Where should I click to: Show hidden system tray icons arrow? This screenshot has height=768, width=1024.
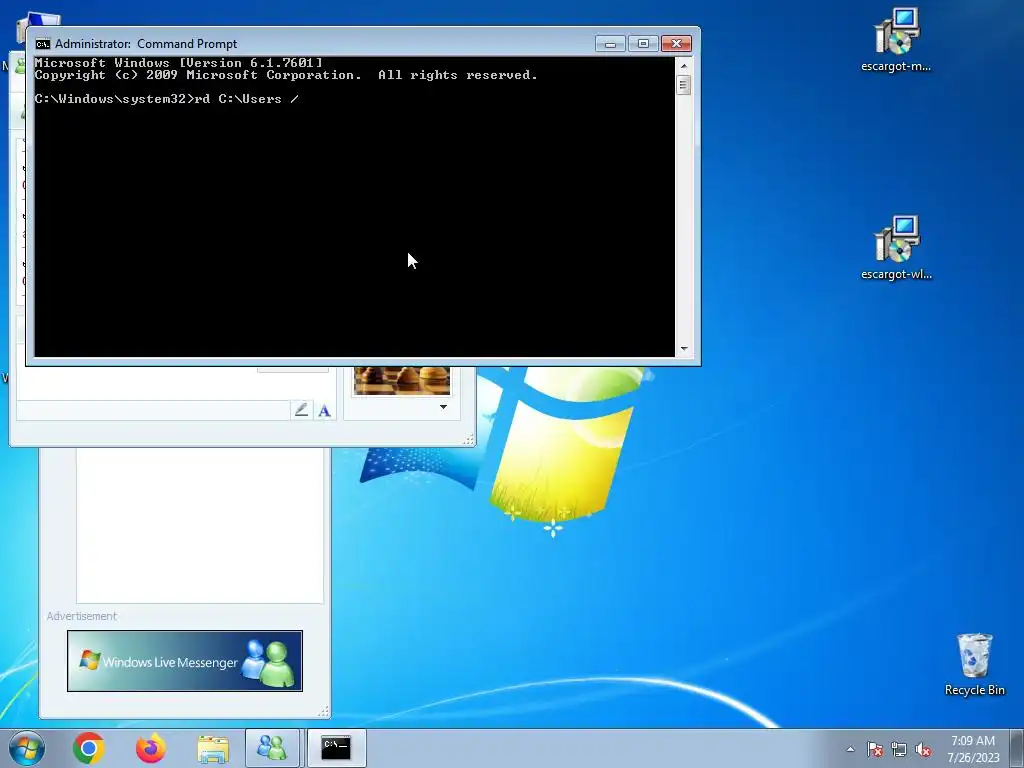[x=850, y=749]
